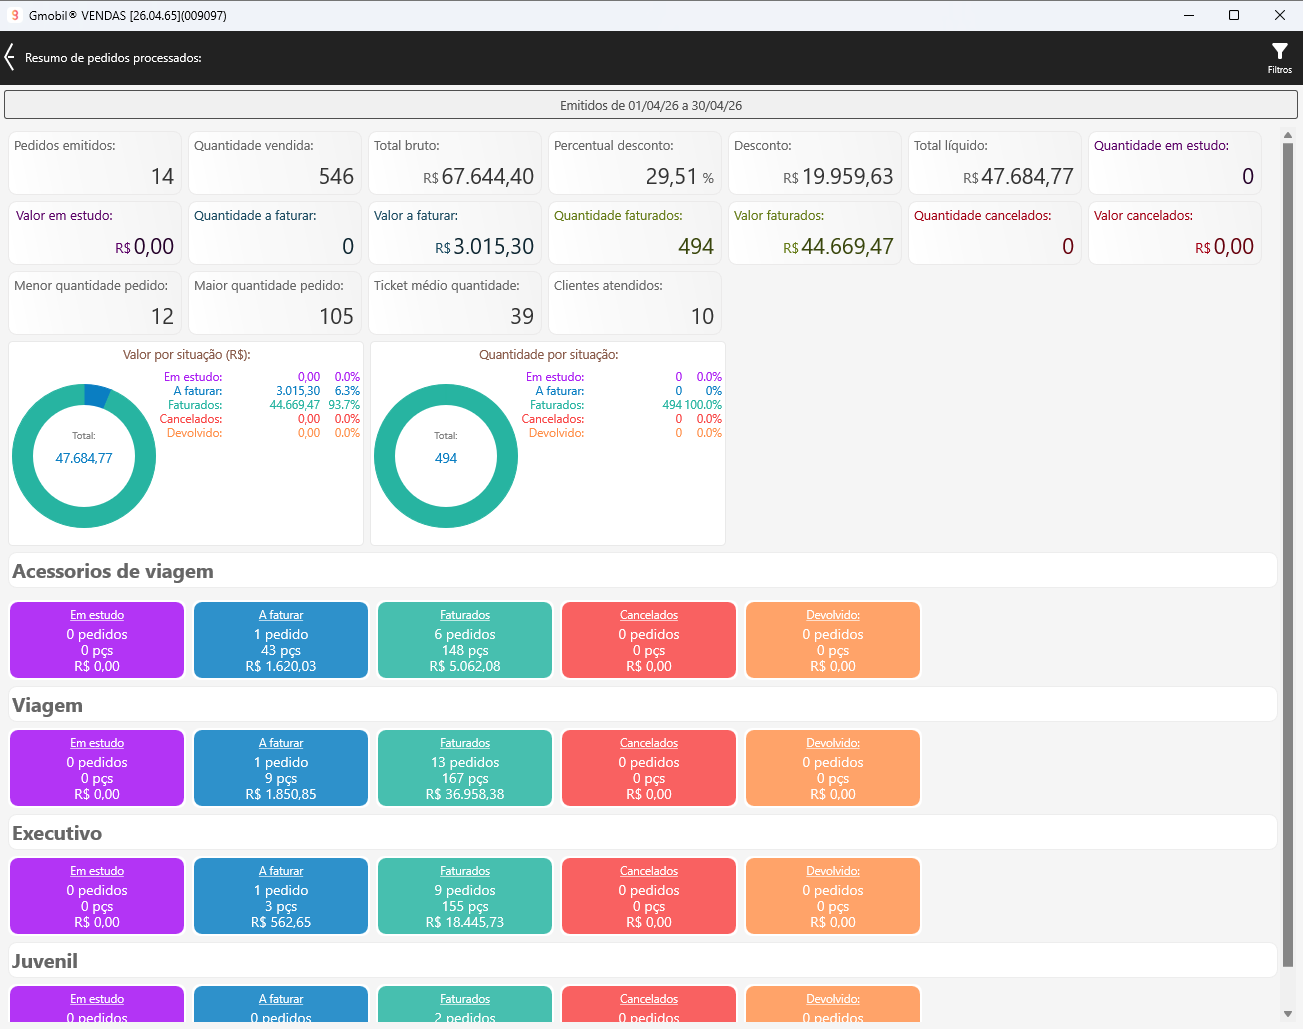
Task: Click the Quantidade a faturar card
Action: click(x=275, y=233)
